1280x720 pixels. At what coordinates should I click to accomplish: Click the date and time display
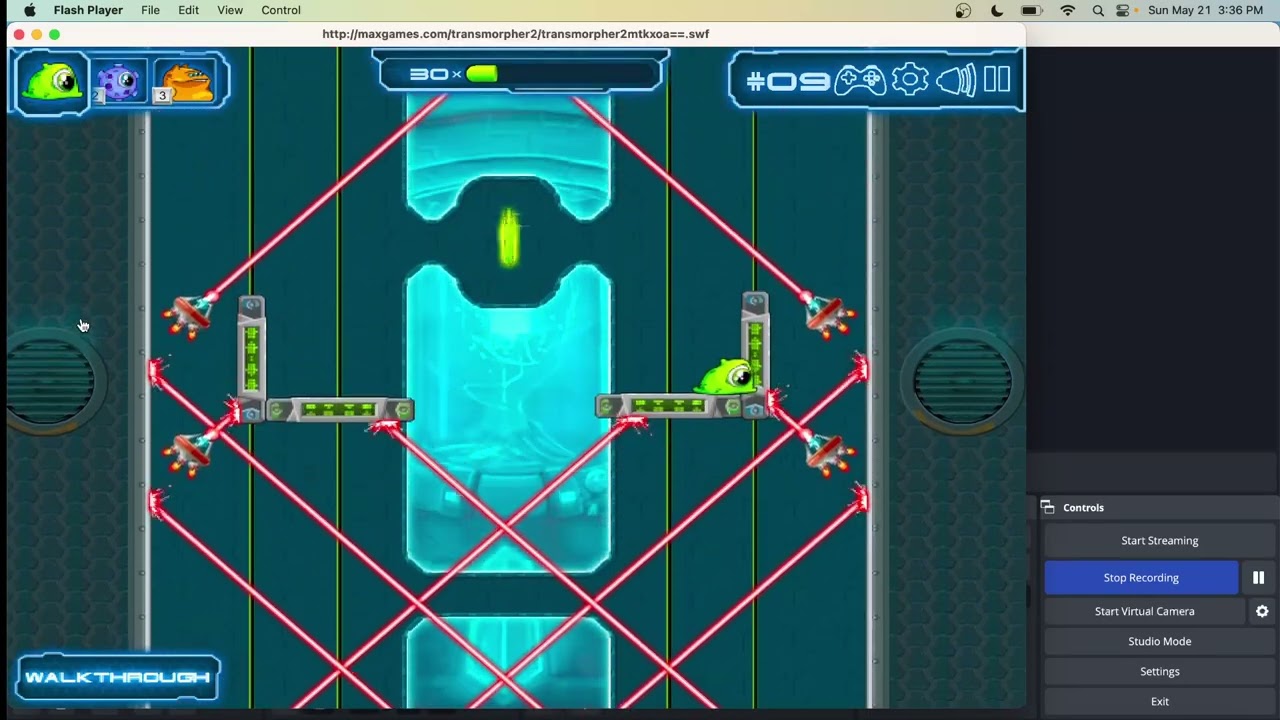(1205, 10)
